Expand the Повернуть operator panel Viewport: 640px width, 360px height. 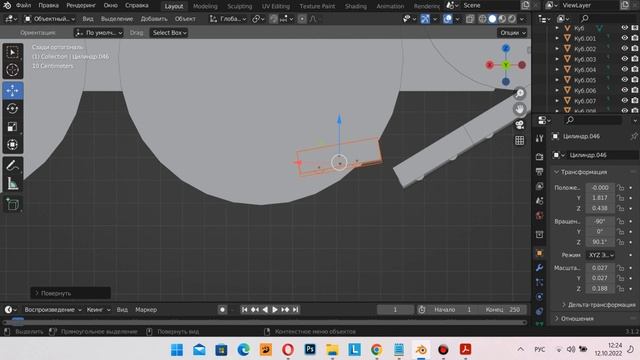coord(70,293)
